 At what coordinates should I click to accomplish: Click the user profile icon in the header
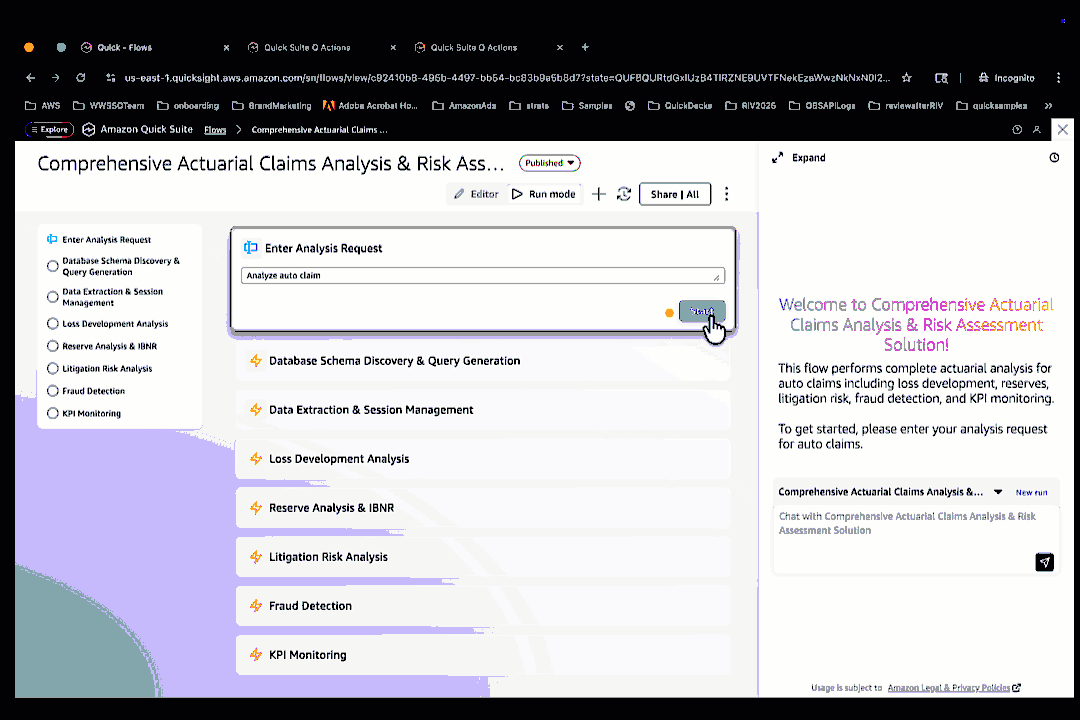[x=1038, y=129]
